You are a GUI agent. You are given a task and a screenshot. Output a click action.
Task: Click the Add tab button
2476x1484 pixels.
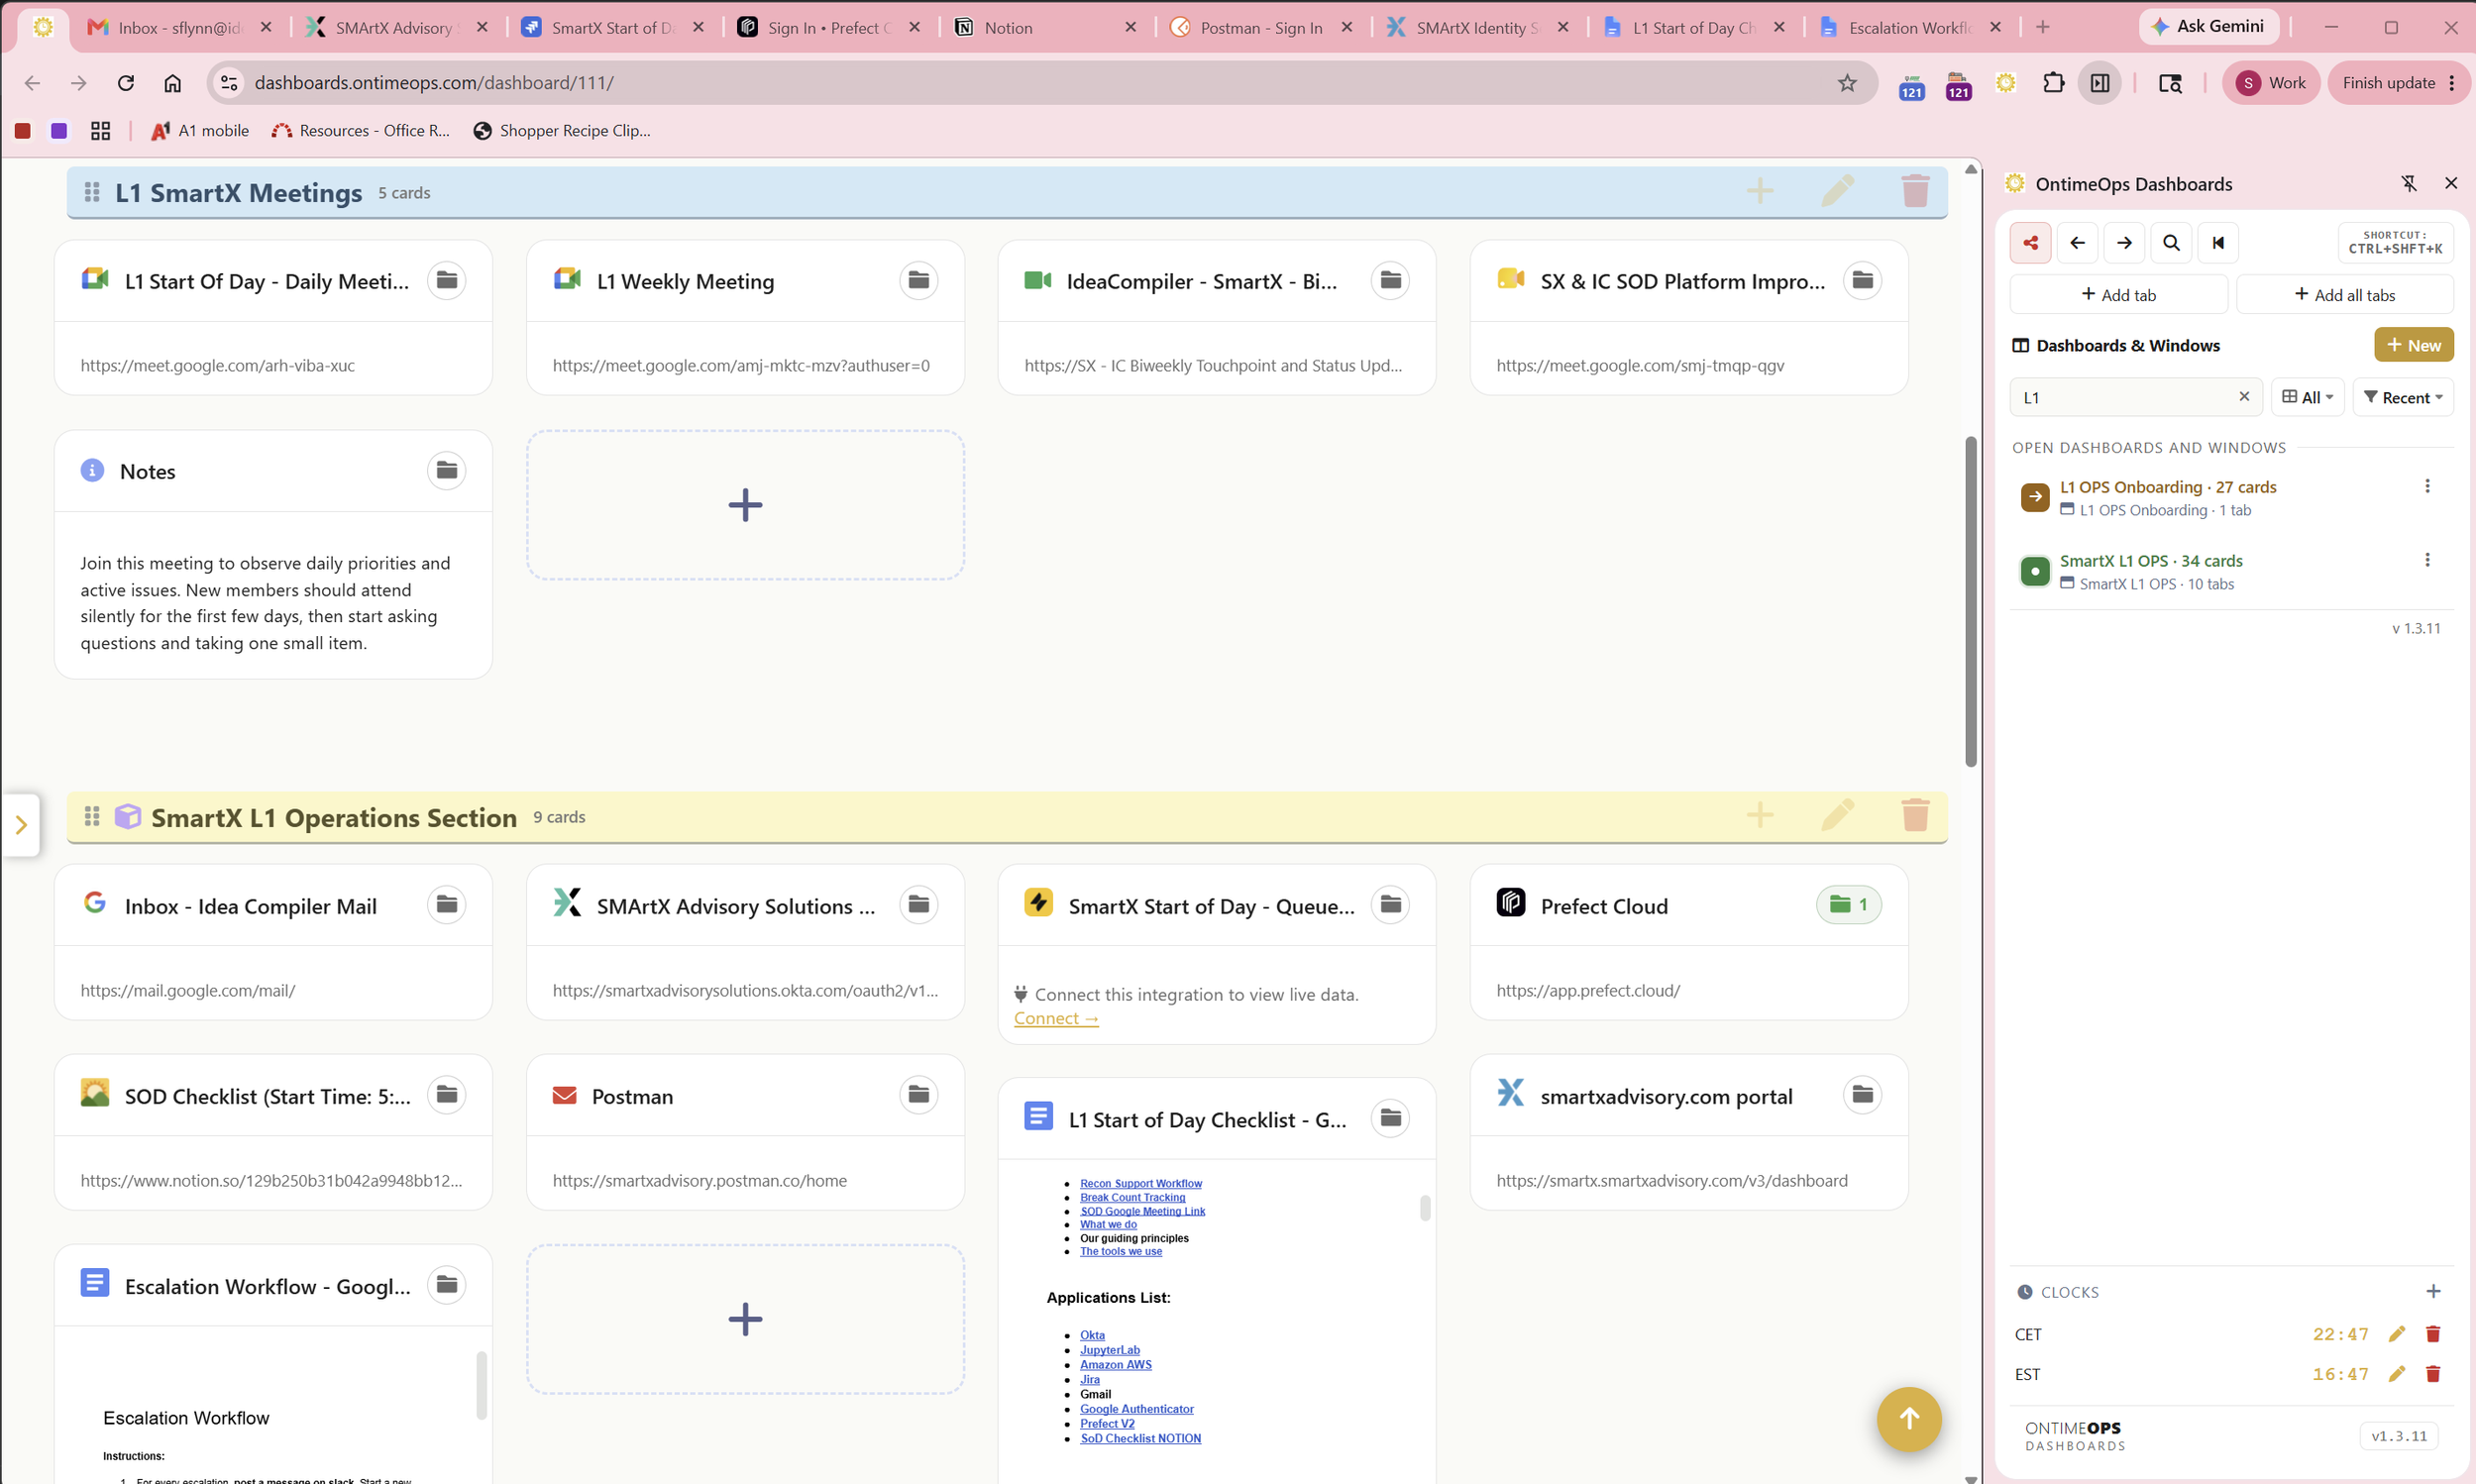[2119, 295]
